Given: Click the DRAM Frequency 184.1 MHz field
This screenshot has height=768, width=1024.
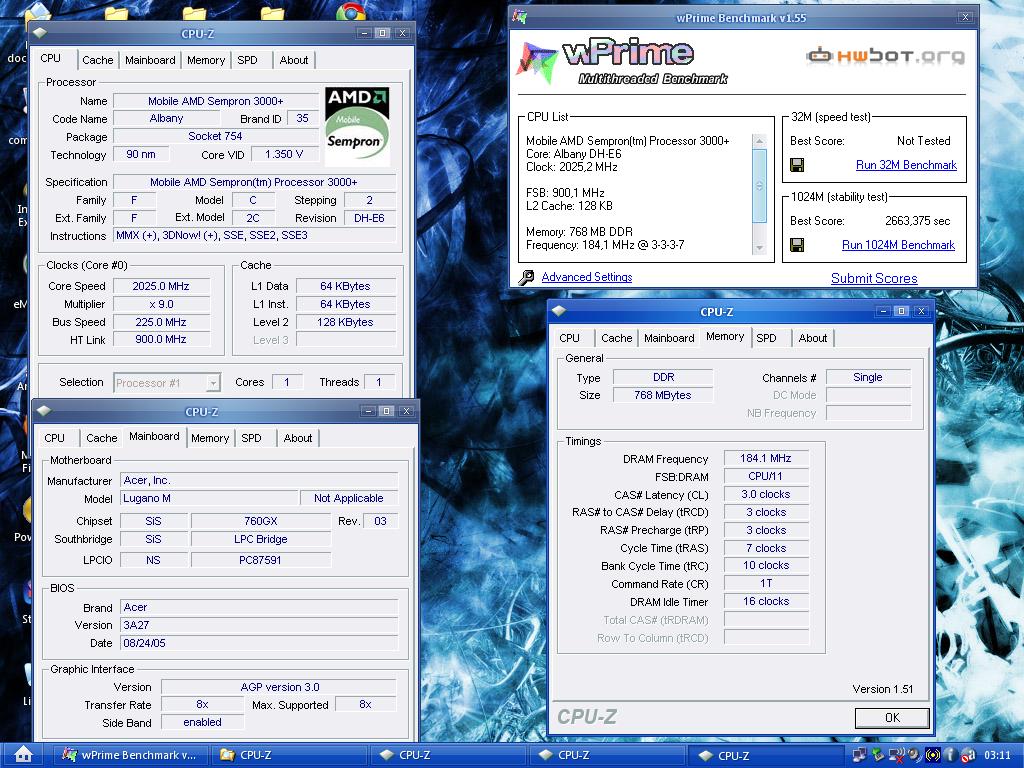Looking at the screenshot, I should (x=766, y=458).
